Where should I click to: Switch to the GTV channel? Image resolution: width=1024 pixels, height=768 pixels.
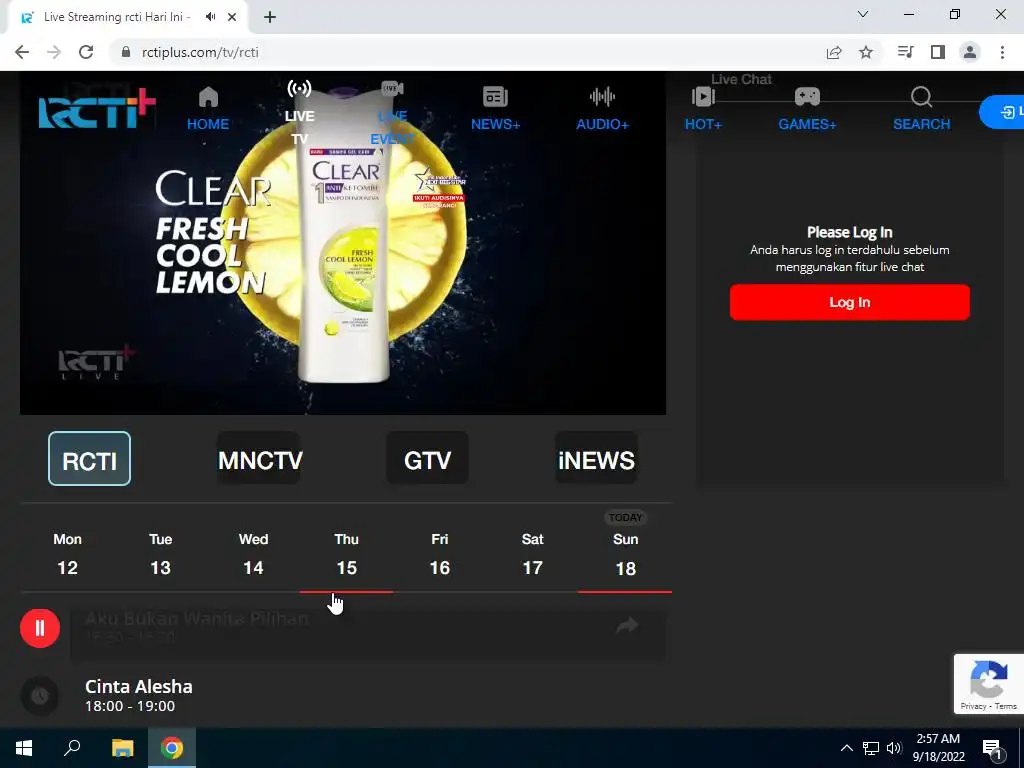[427, 459]
